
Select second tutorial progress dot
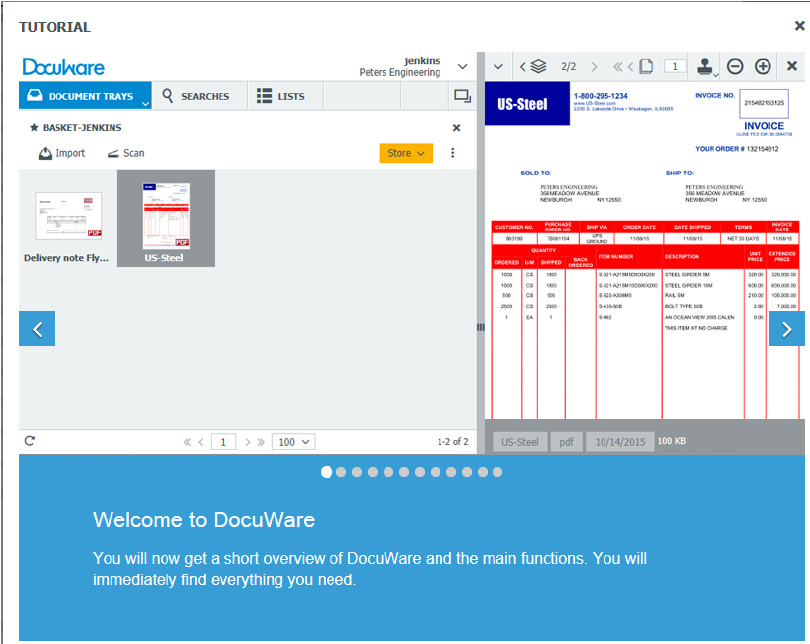pos(341,472)
